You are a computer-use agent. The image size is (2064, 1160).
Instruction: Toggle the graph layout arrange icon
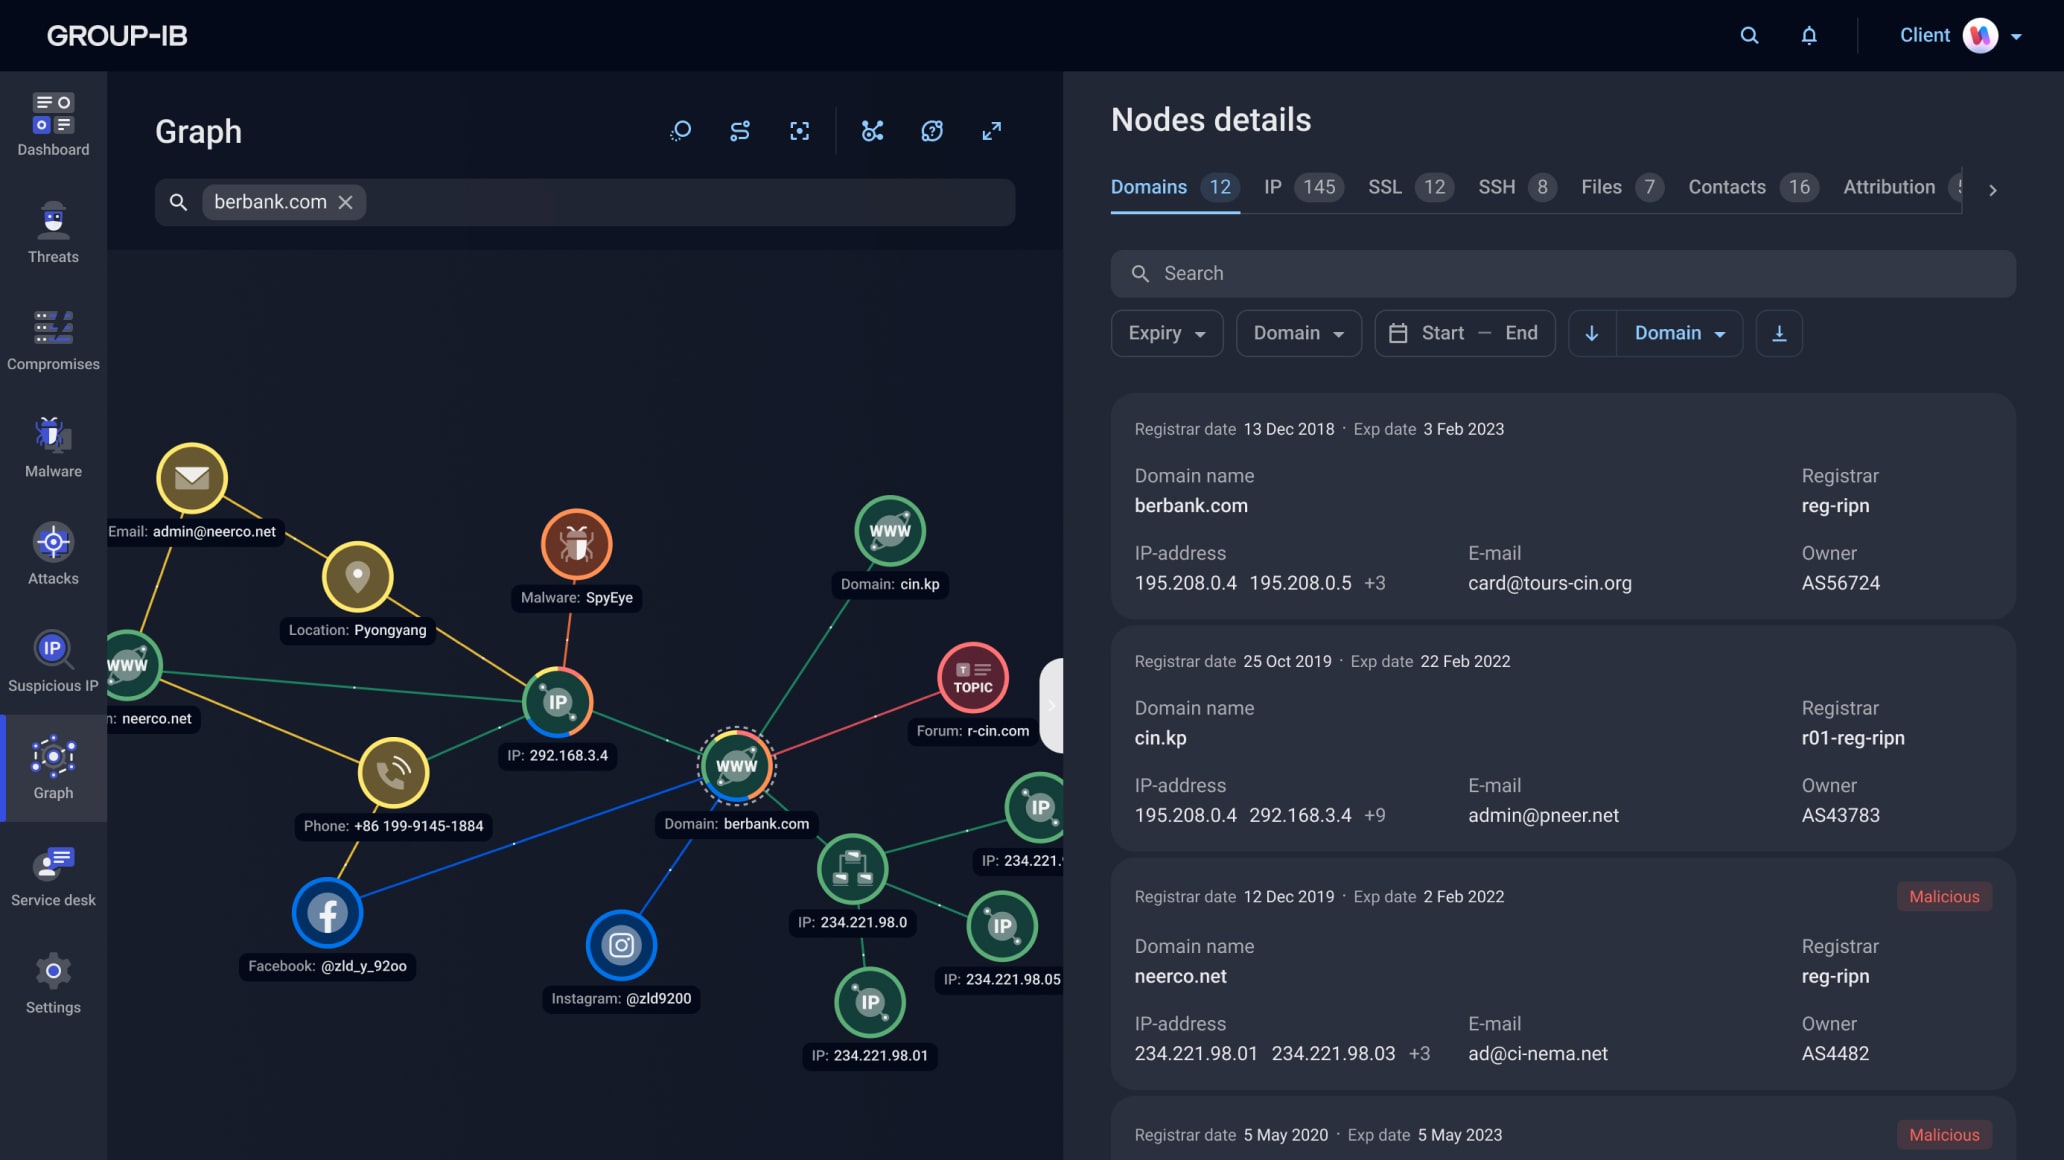(870, 130)
